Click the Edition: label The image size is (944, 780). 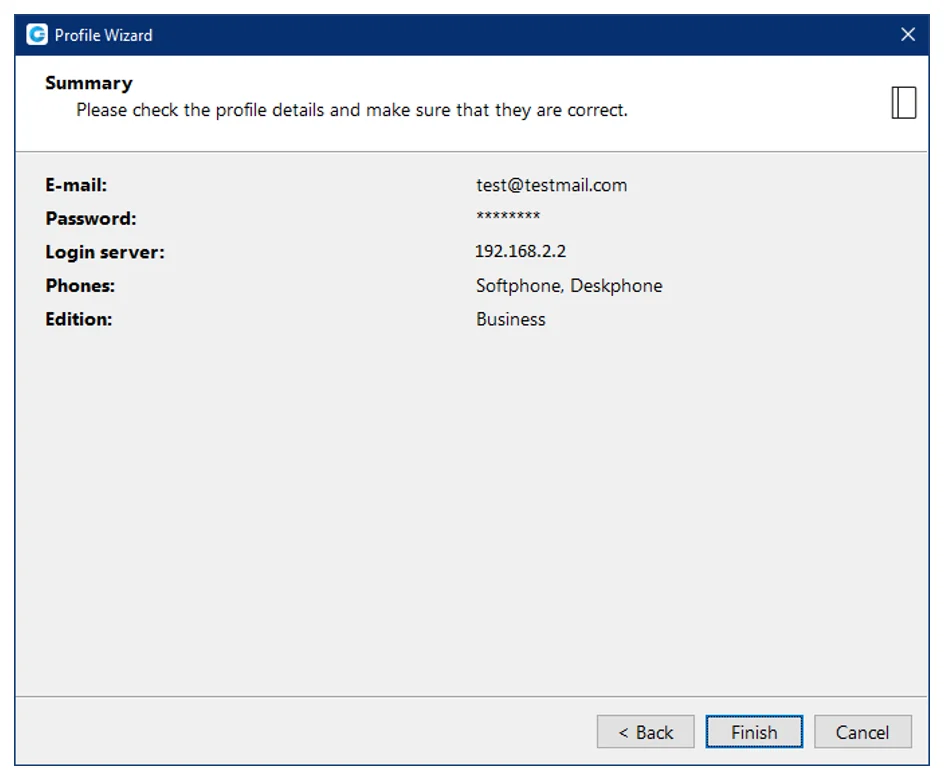click(79, 319)
